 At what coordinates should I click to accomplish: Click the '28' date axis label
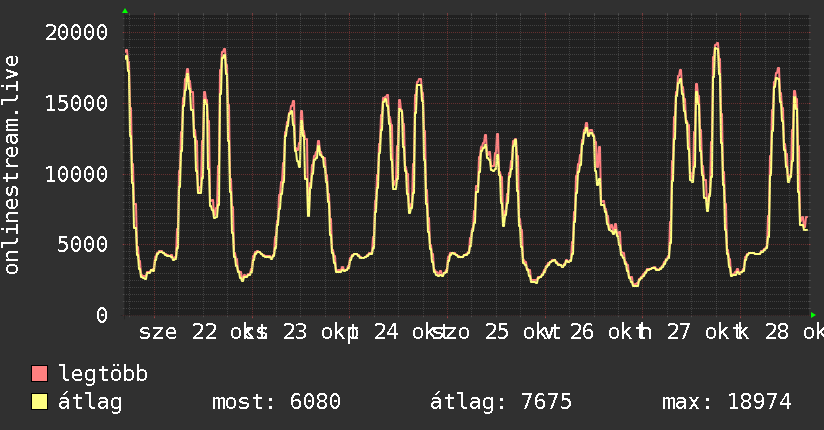777,332
